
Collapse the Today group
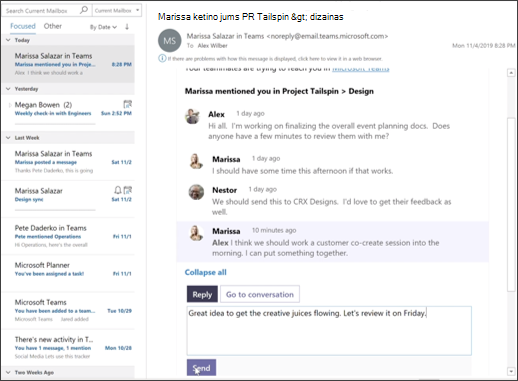(x=8, y=40)
